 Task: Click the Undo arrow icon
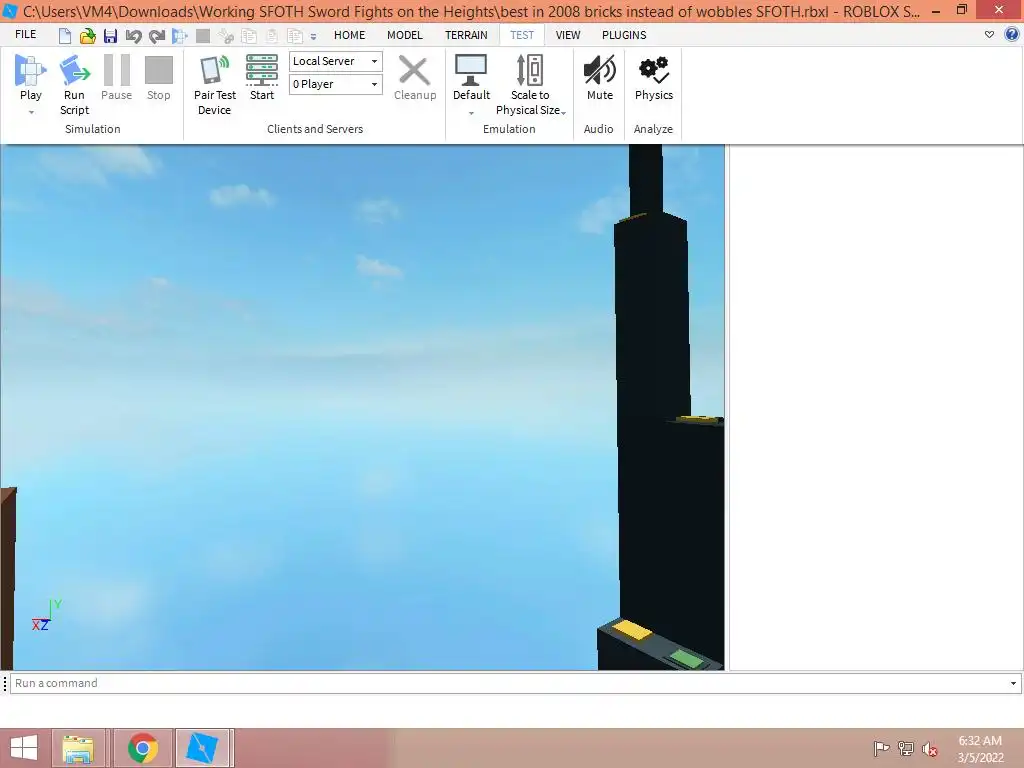pyautogui.click(x=133, y=36)
